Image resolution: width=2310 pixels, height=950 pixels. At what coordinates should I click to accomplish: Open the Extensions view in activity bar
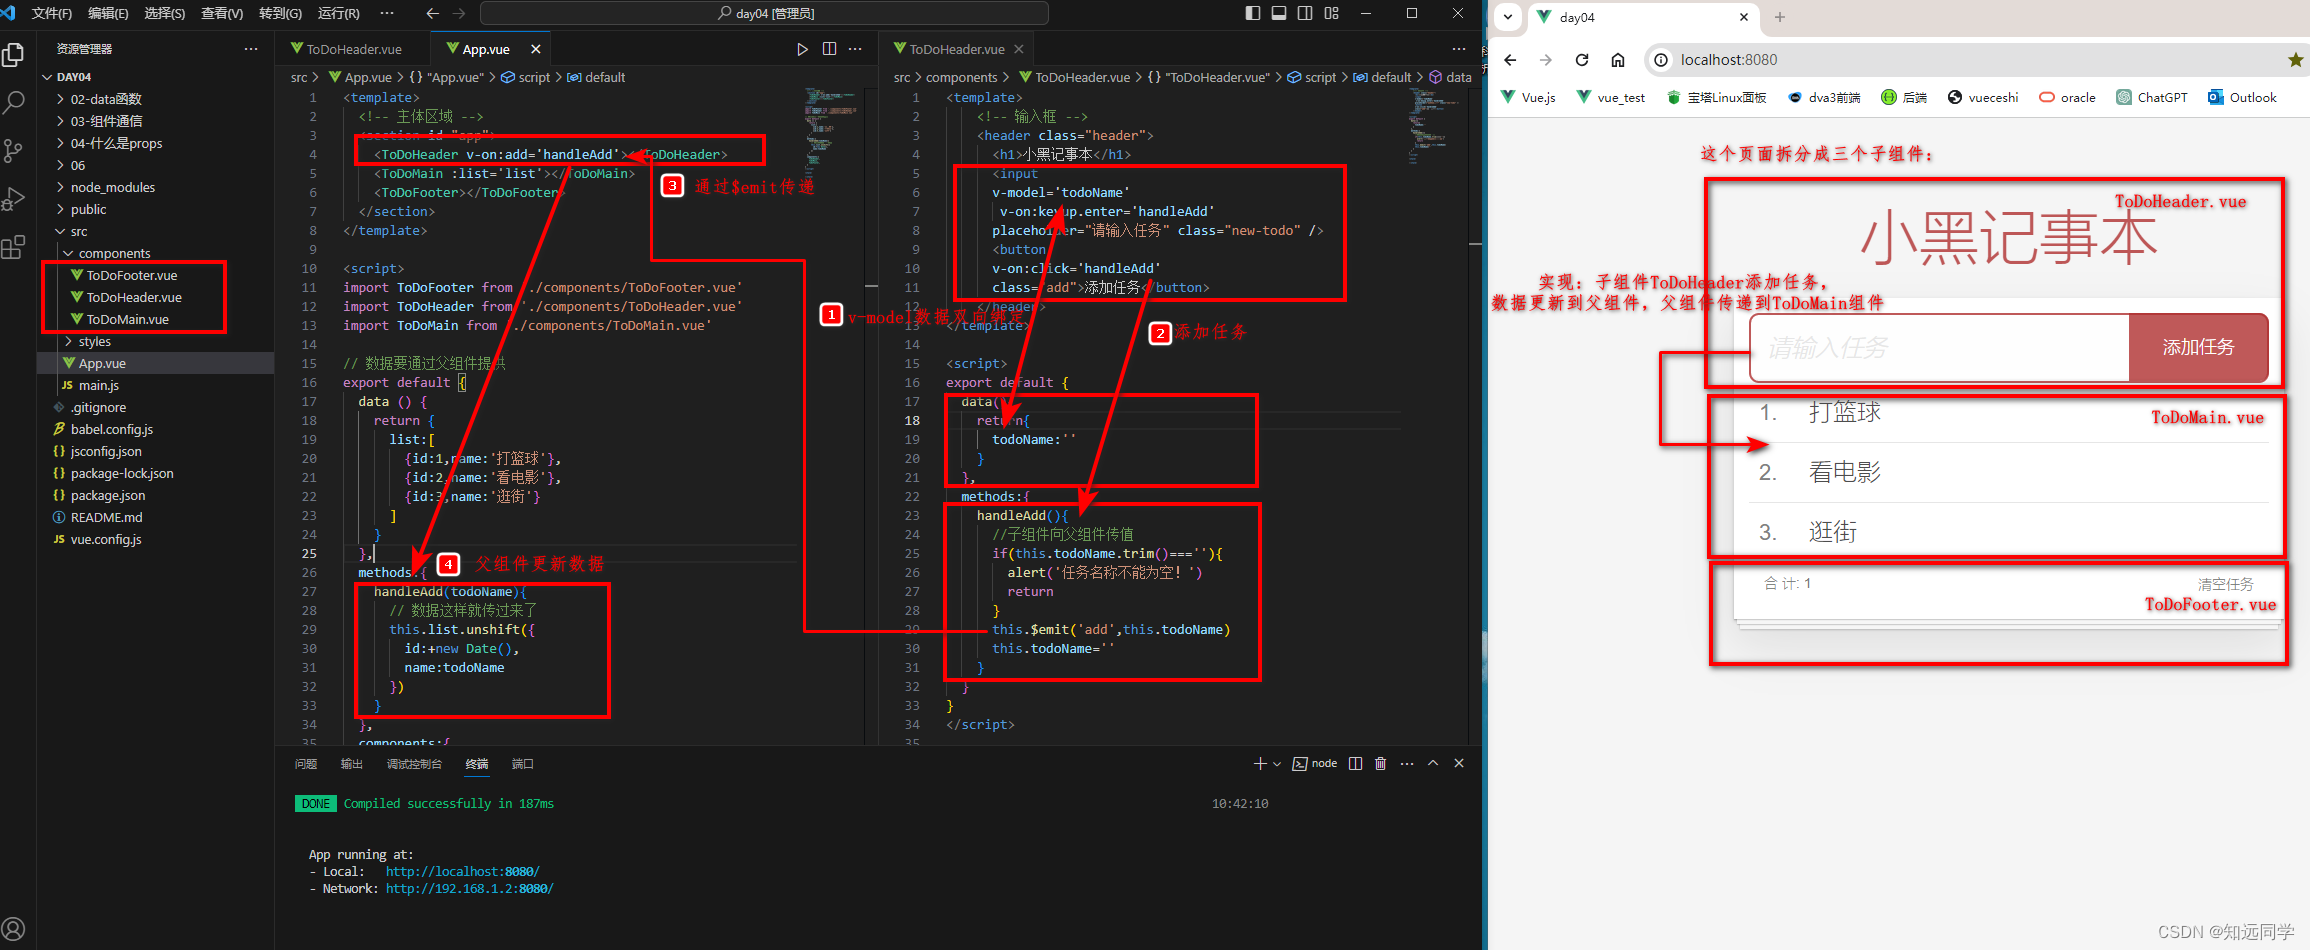(13, 246)
